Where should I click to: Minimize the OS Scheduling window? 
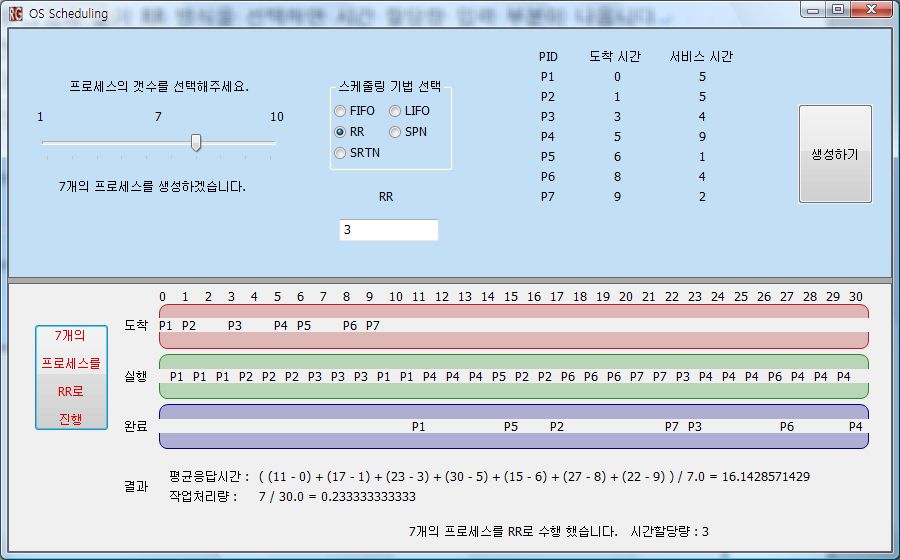[812, 9]
